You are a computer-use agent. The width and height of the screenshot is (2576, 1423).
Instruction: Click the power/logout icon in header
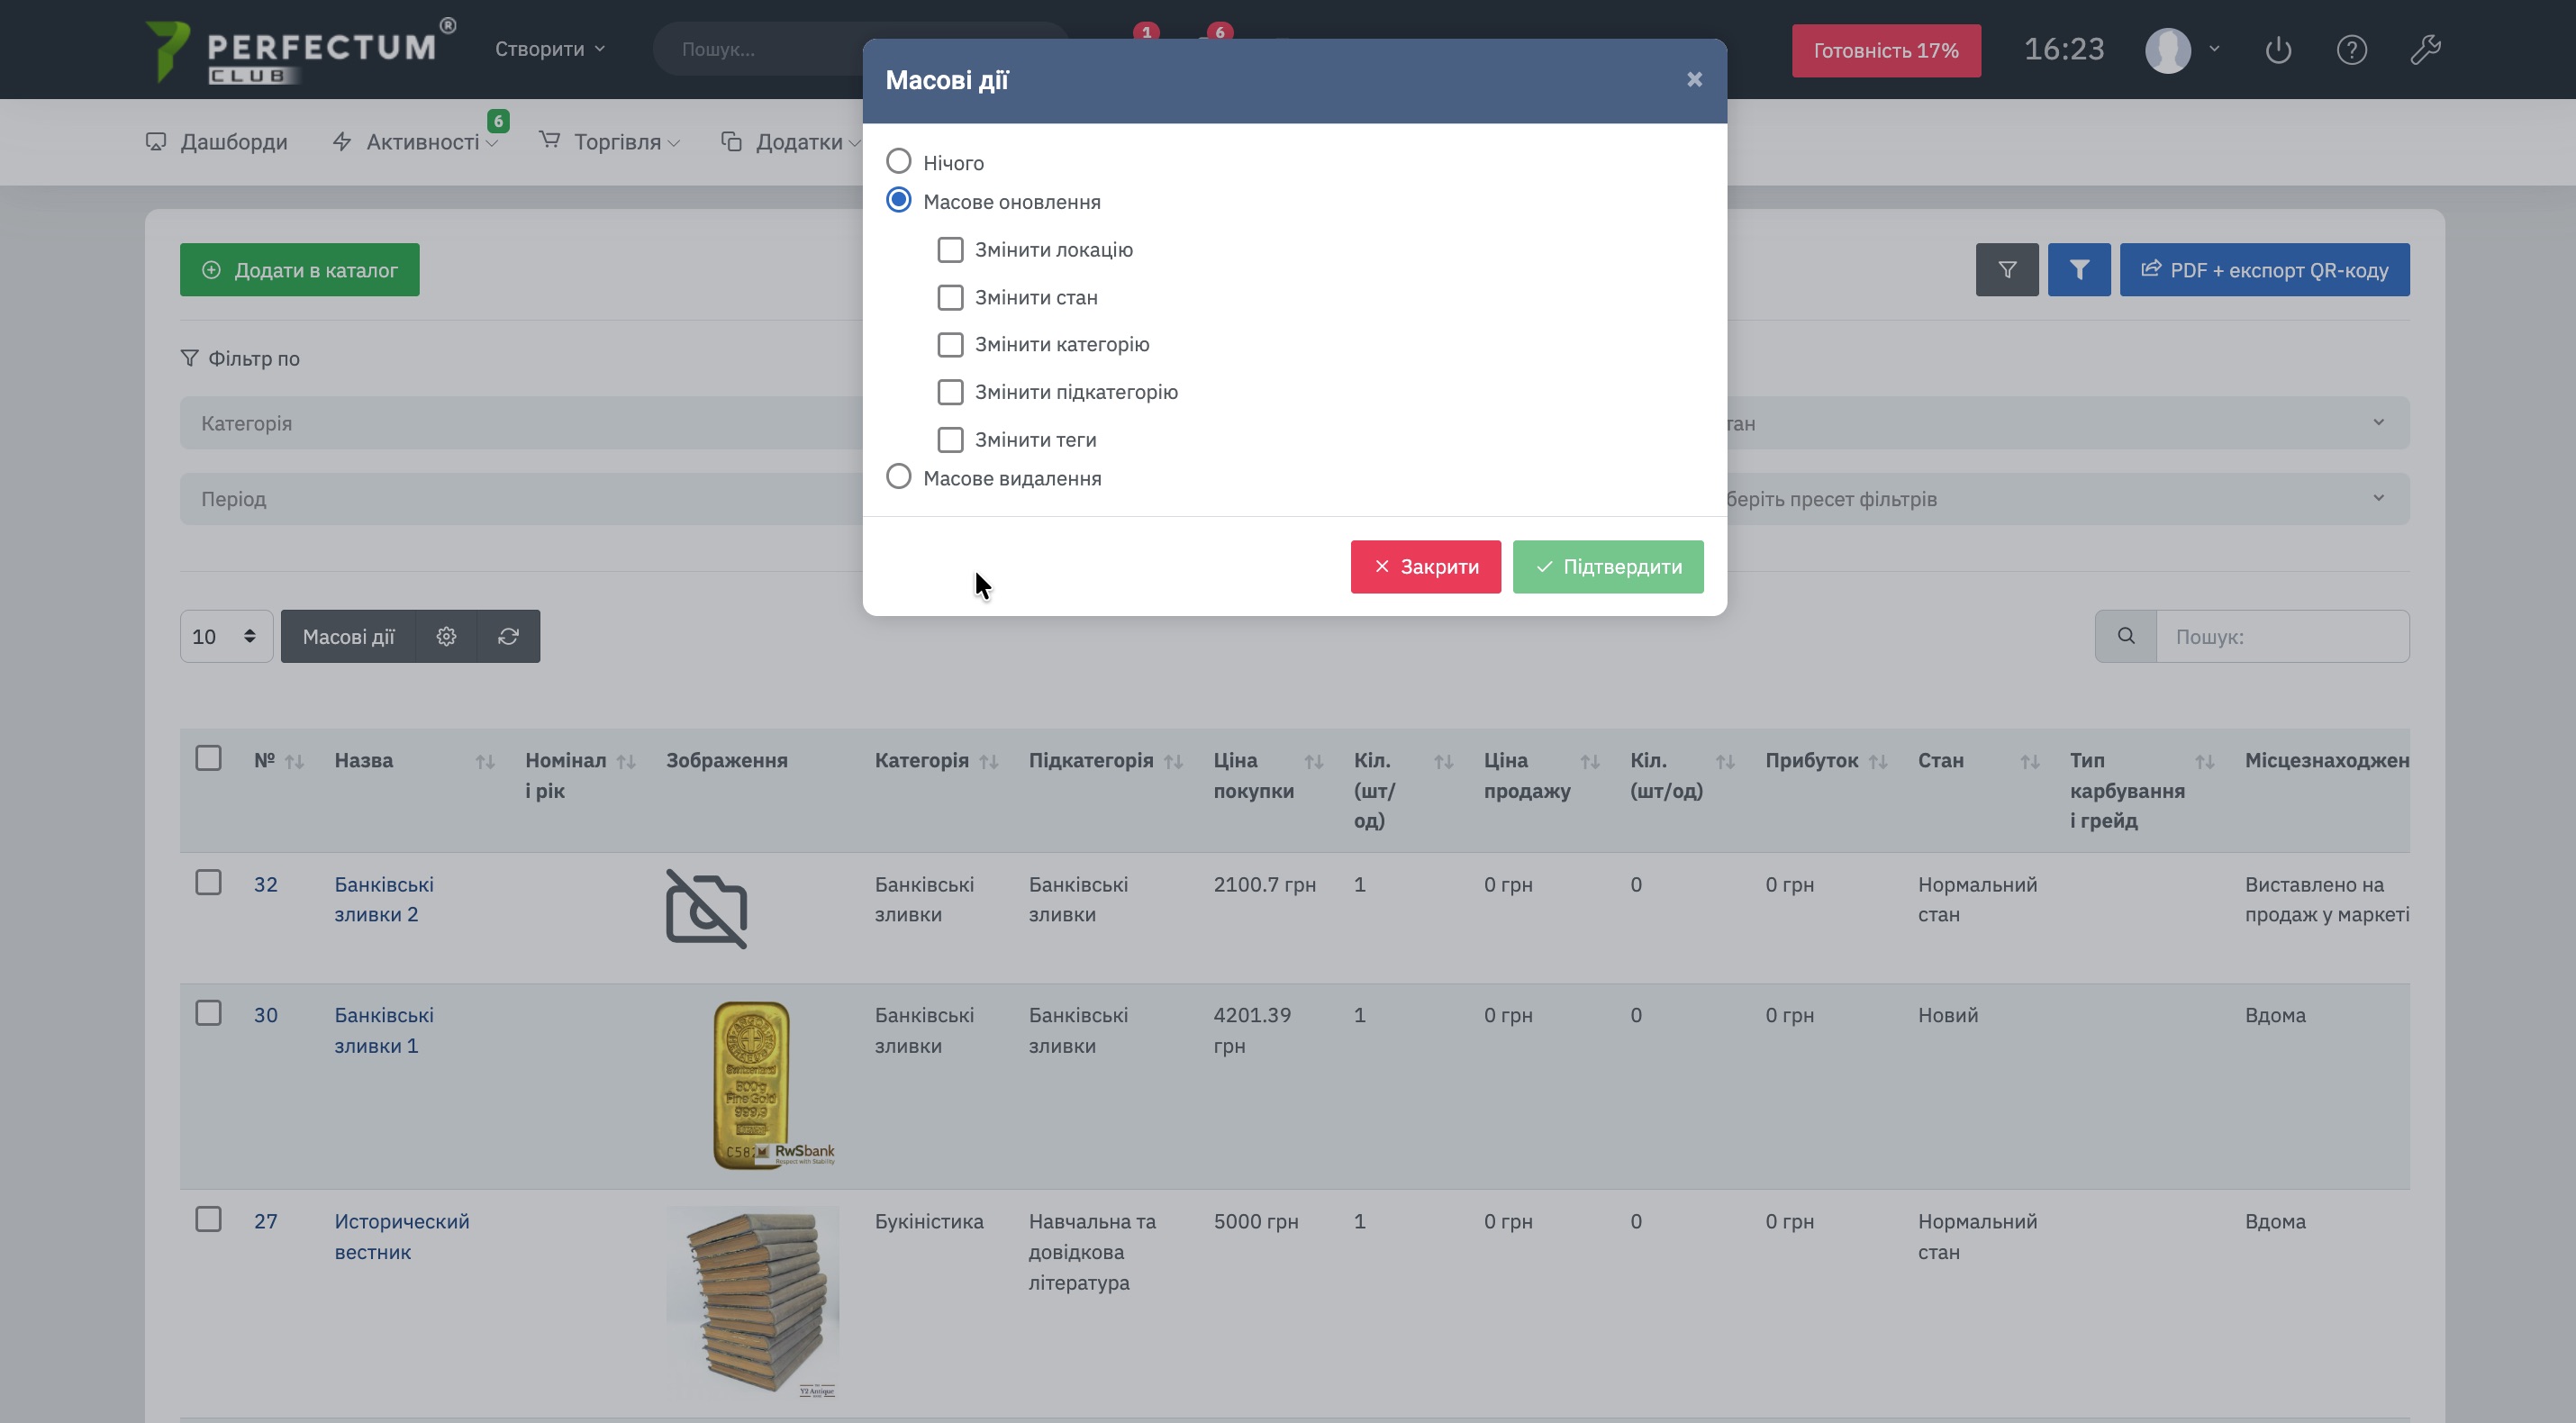tap(2278, 50)
